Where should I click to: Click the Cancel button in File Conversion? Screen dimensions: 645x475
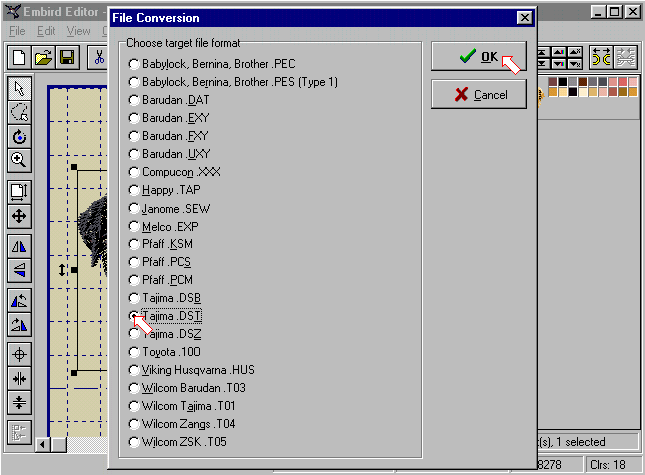coord(479,95)
